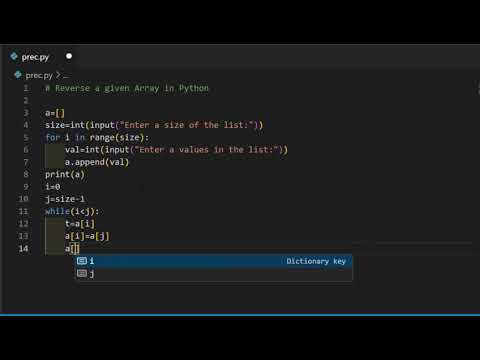This screenshot has width=480, height=360.
Task: Click line number 1 in the gutter
Action: [26, 88]
